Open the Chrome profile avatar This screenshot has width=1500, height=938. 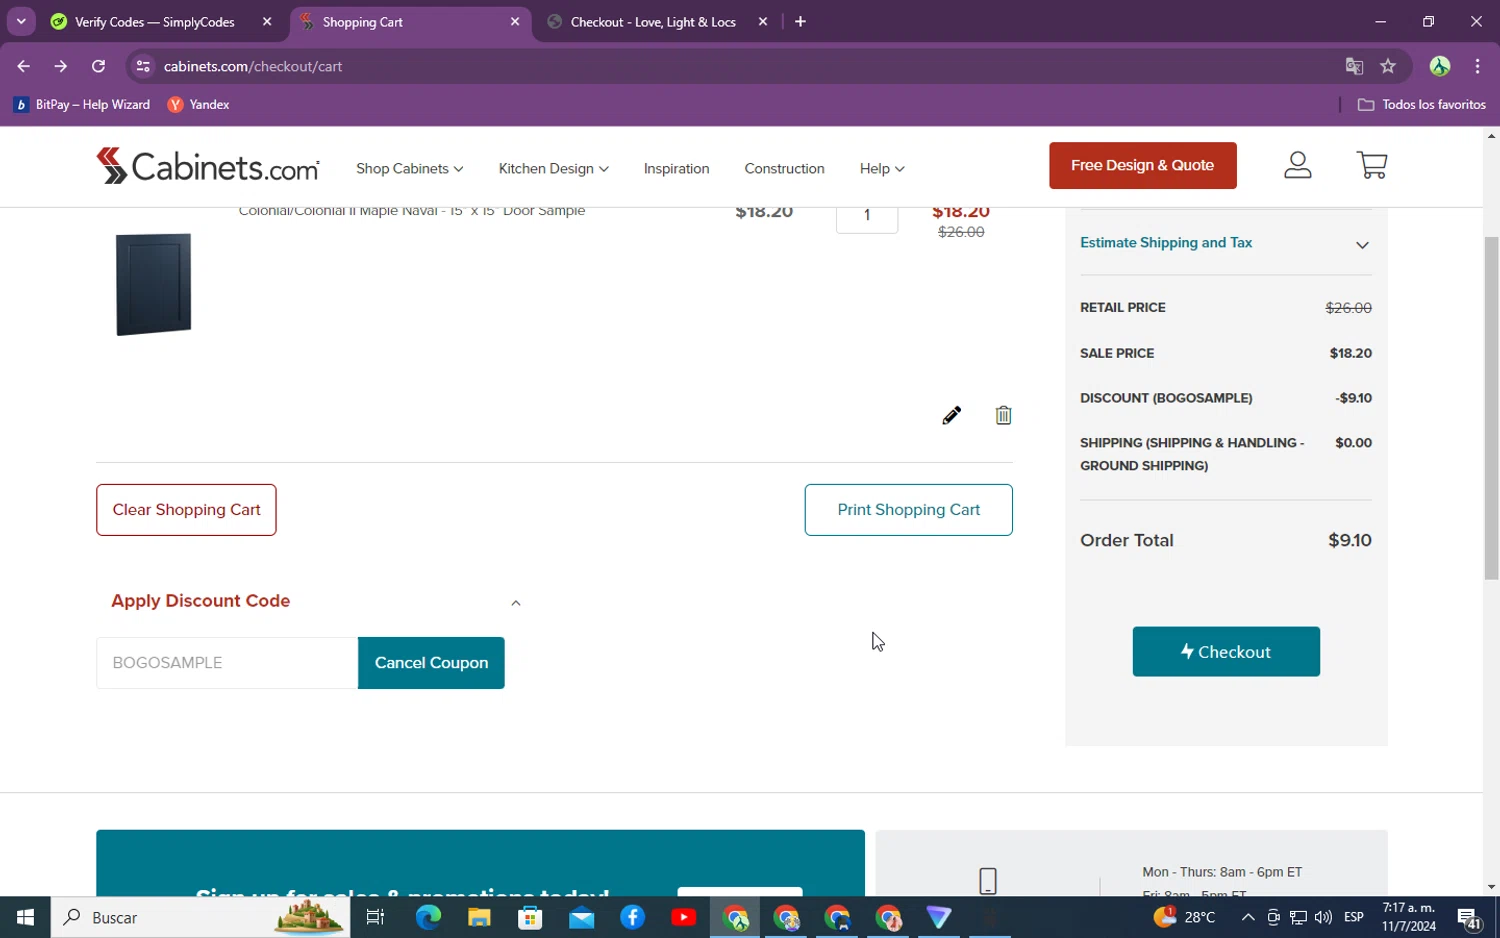(1440, 66)
